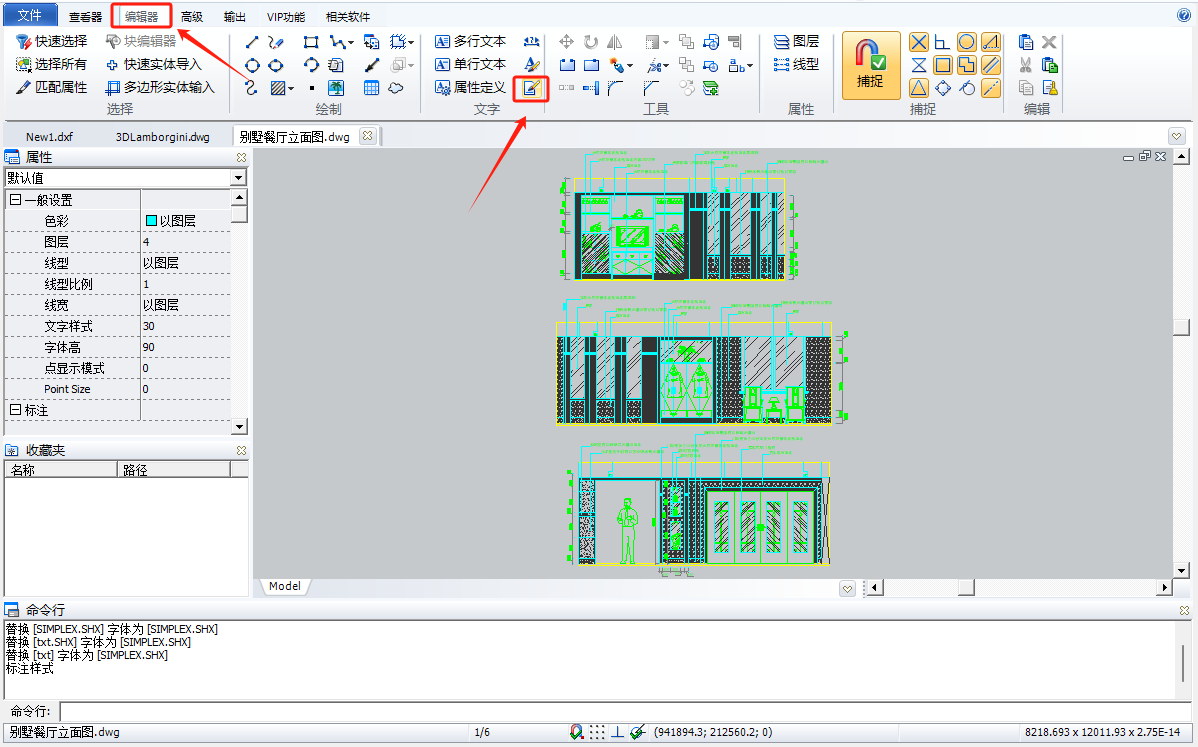Viewport: 1198px width, 747px height.
Task: Open the 图层 layers manager
Action: point(796,42)
